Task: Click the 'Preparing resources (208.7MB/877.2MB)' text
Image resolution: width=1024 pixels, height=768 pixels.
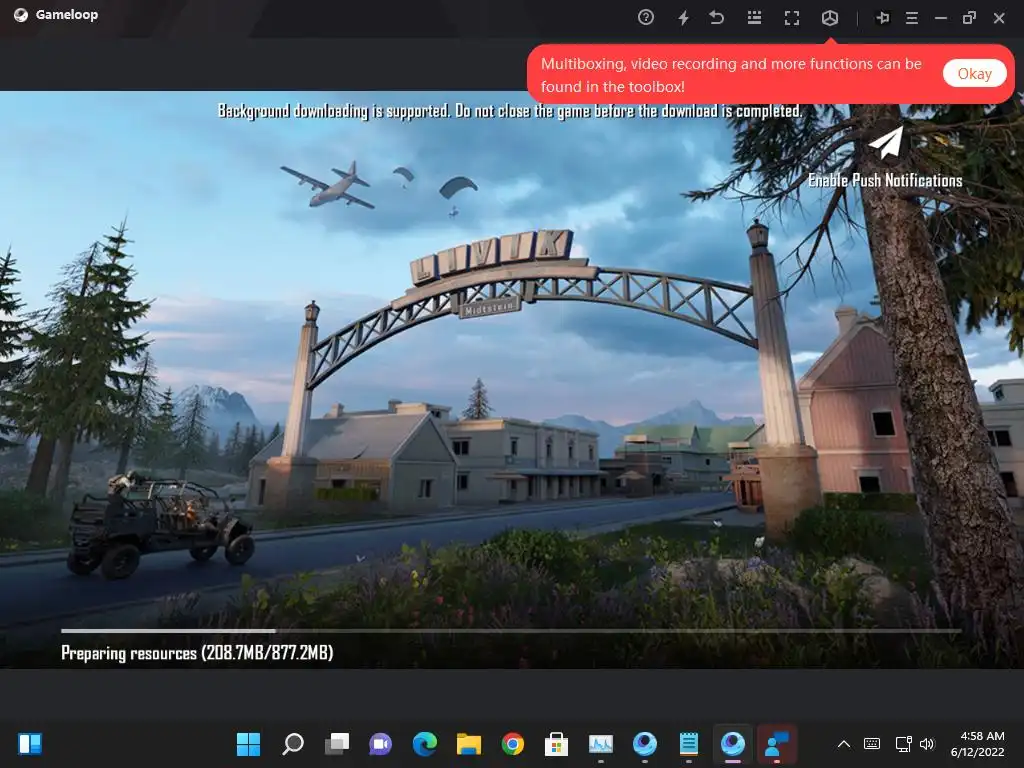Action: point(197,652)
